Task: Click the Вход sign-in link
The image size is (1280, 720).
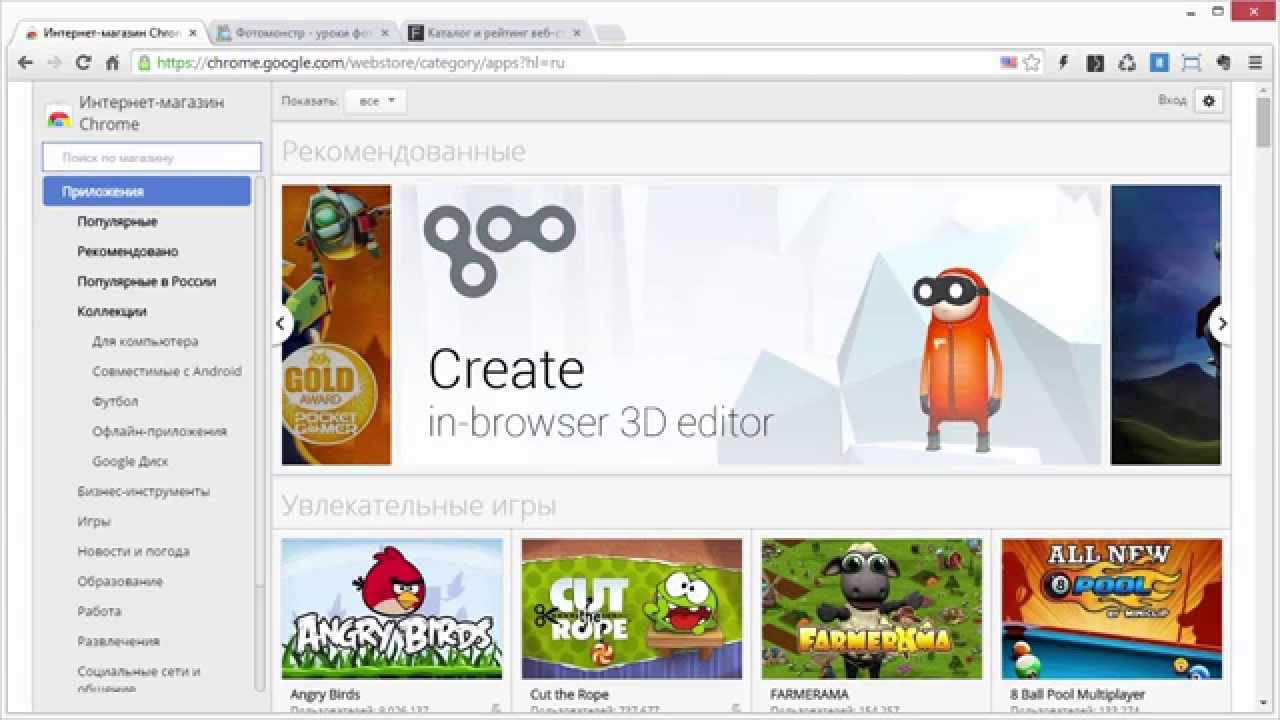Action: click(x=1172, y=100)
